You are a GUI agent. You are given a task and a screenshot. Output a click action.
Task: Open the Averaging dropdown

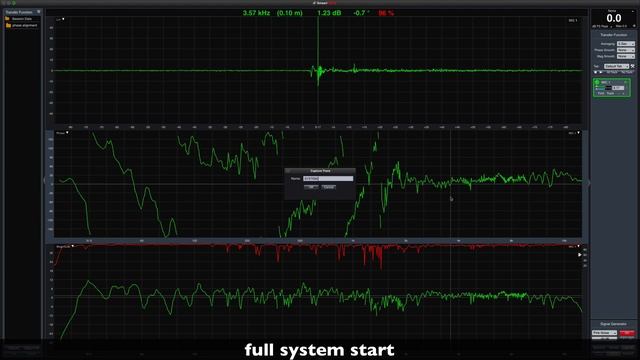click(x=626, y=44)
